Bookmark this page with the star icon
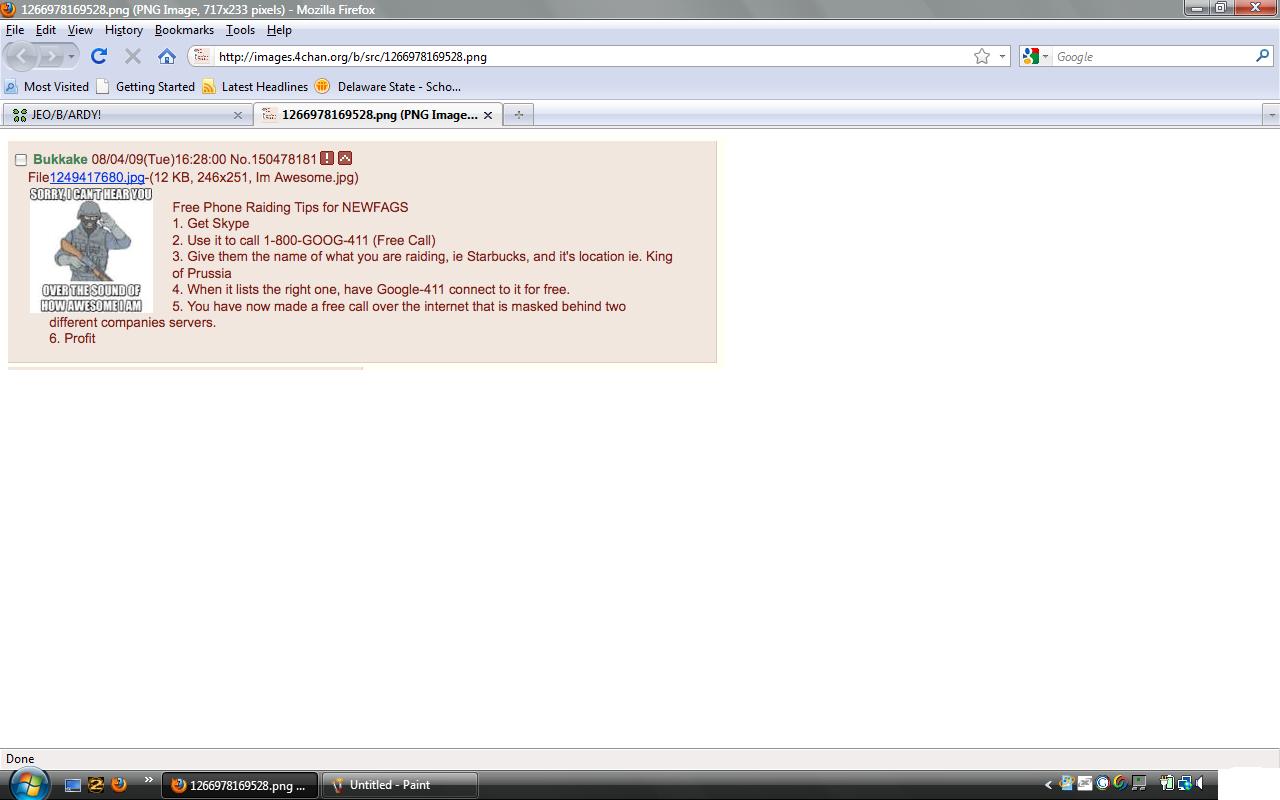This screenshot has width=1280, height=800. click(982, 57)
